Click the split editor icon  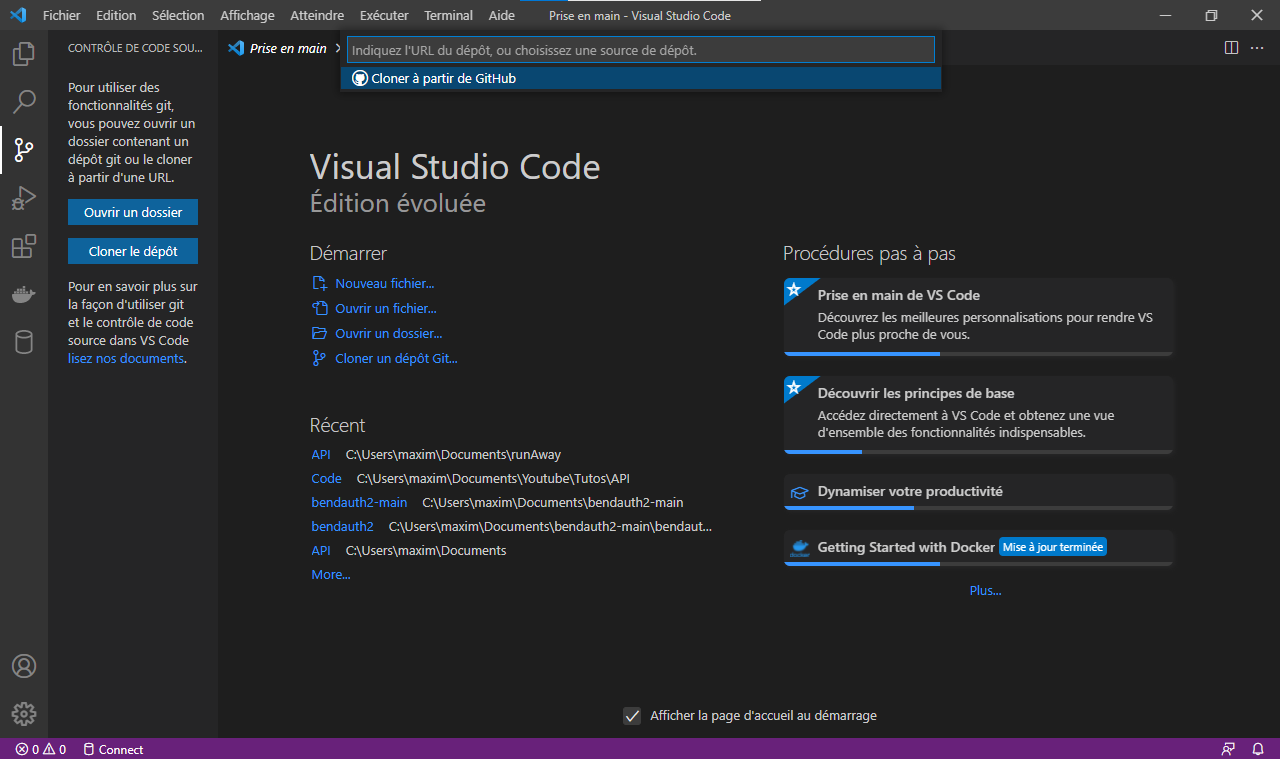point(1231,48)
